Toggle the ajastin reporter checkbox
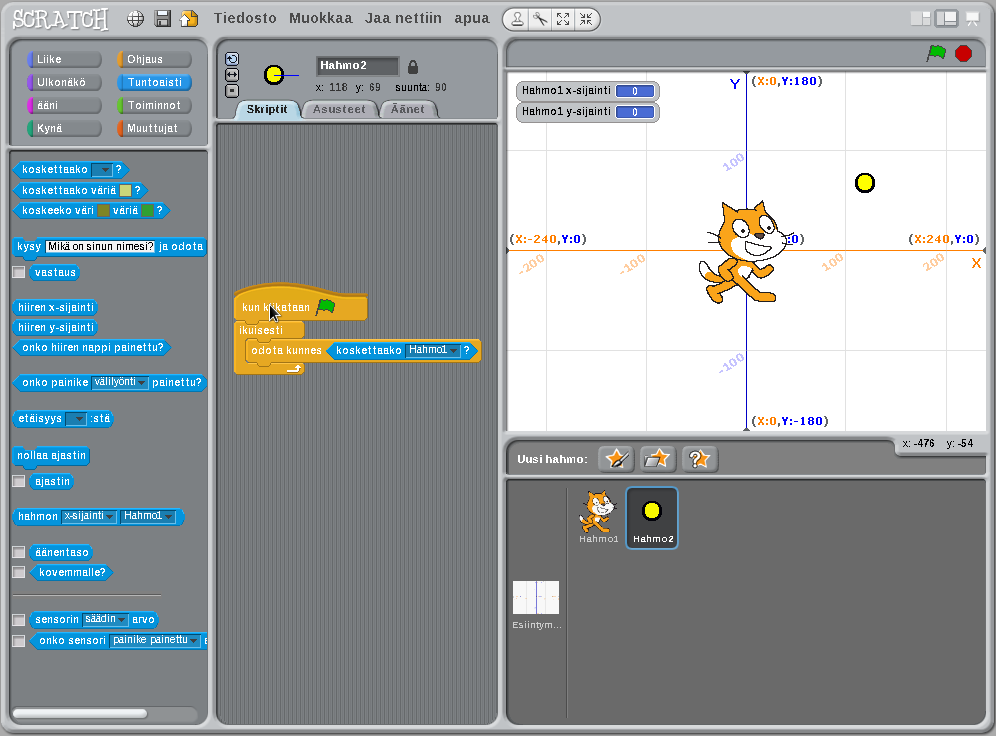Screen dimensions: 996x736 19,481
